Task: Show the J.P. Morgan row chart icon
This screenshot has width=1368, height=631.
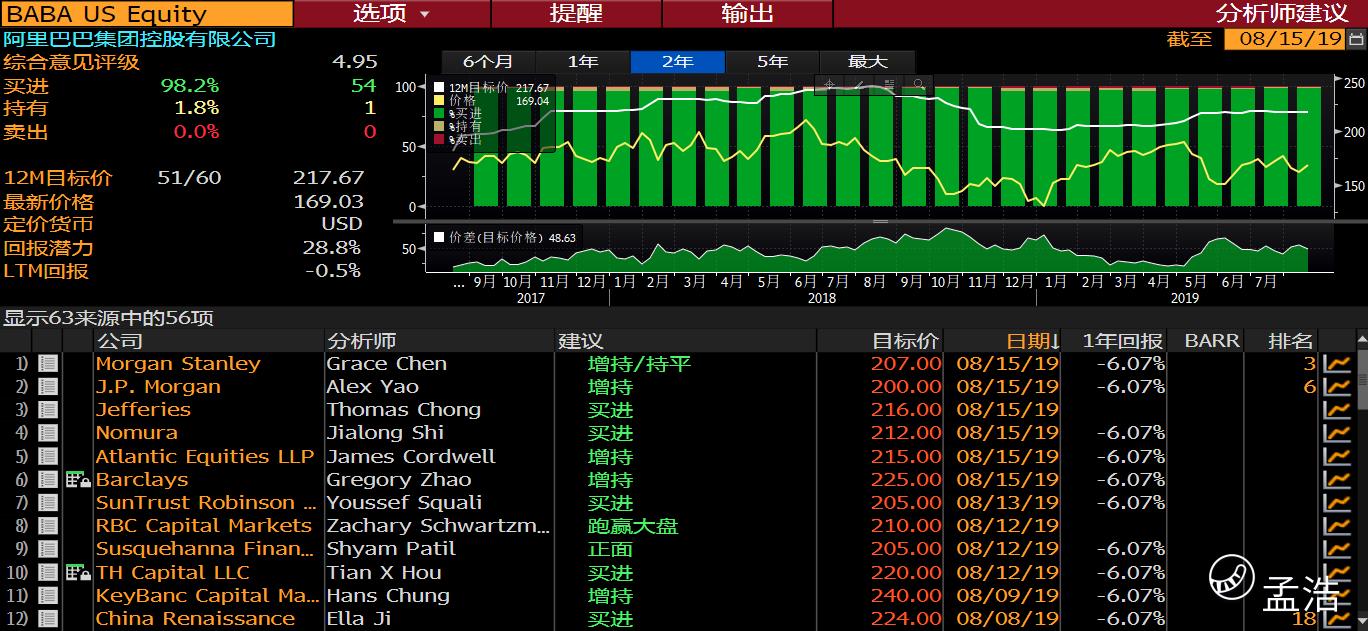Action: click(x=1337, y=387)
